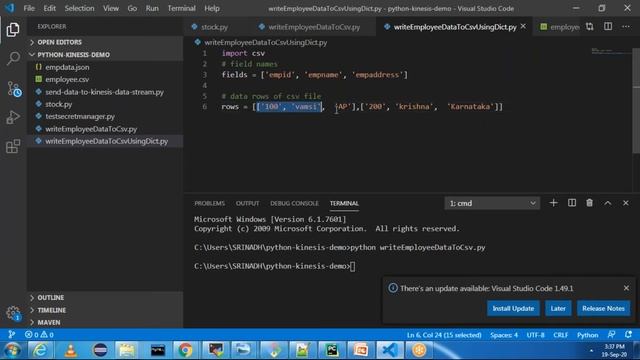The height and width of the screenshot is (360, 640).
Task: Open the Manage gear settings icon
Action: [13, 313]
